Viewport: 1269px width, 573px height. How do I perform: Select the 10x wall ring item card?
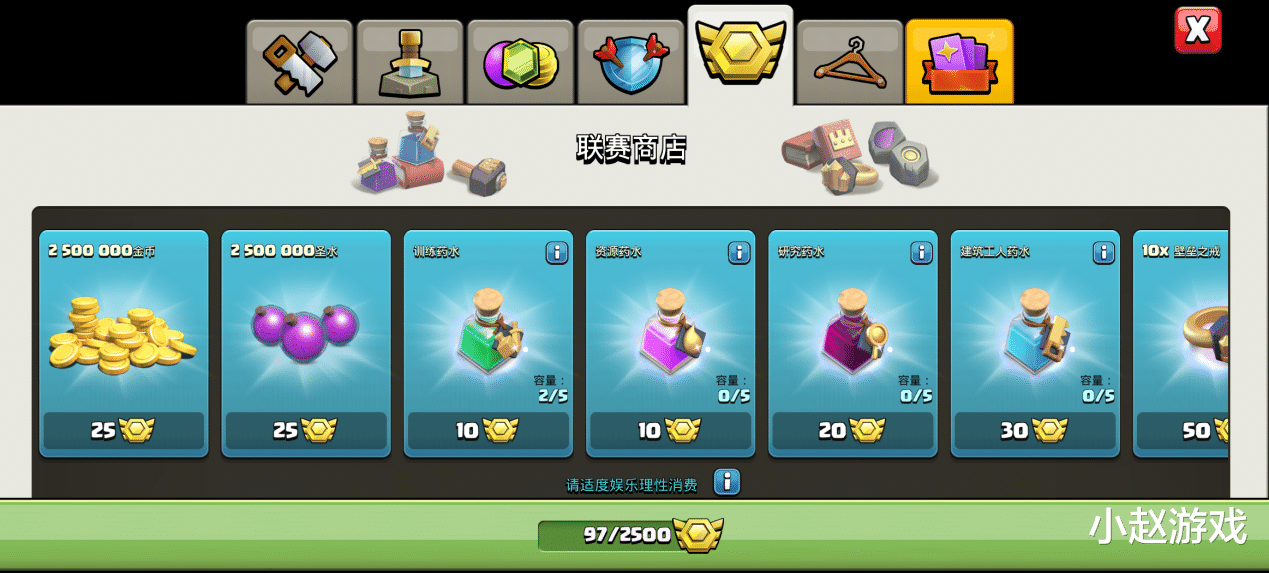[1181, 343]
